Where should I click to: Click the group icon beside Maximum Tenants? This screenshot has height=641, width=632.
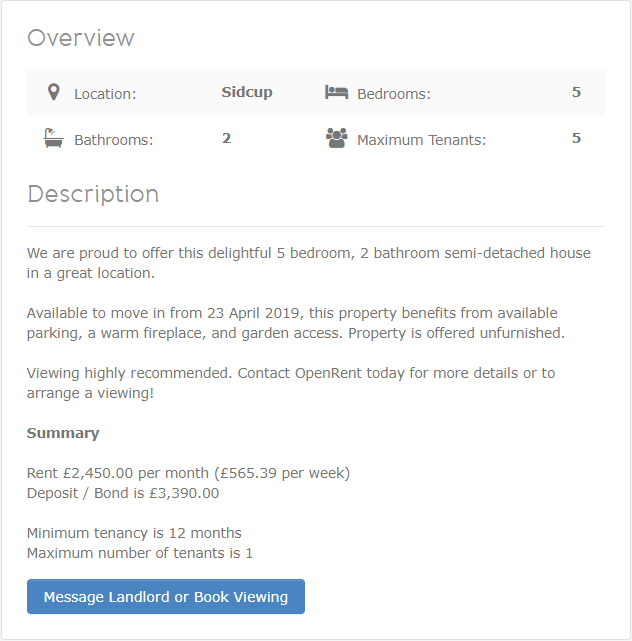coord(336,138)
